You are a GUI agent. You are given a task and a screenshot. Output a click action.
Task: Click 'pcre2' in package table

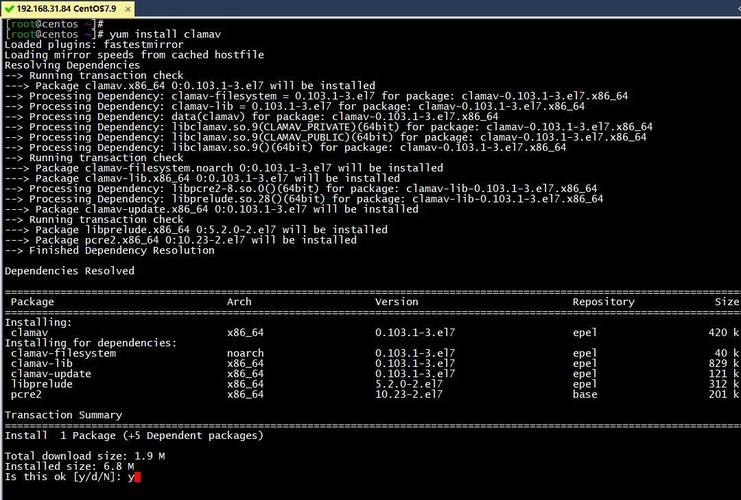(26, 395)
